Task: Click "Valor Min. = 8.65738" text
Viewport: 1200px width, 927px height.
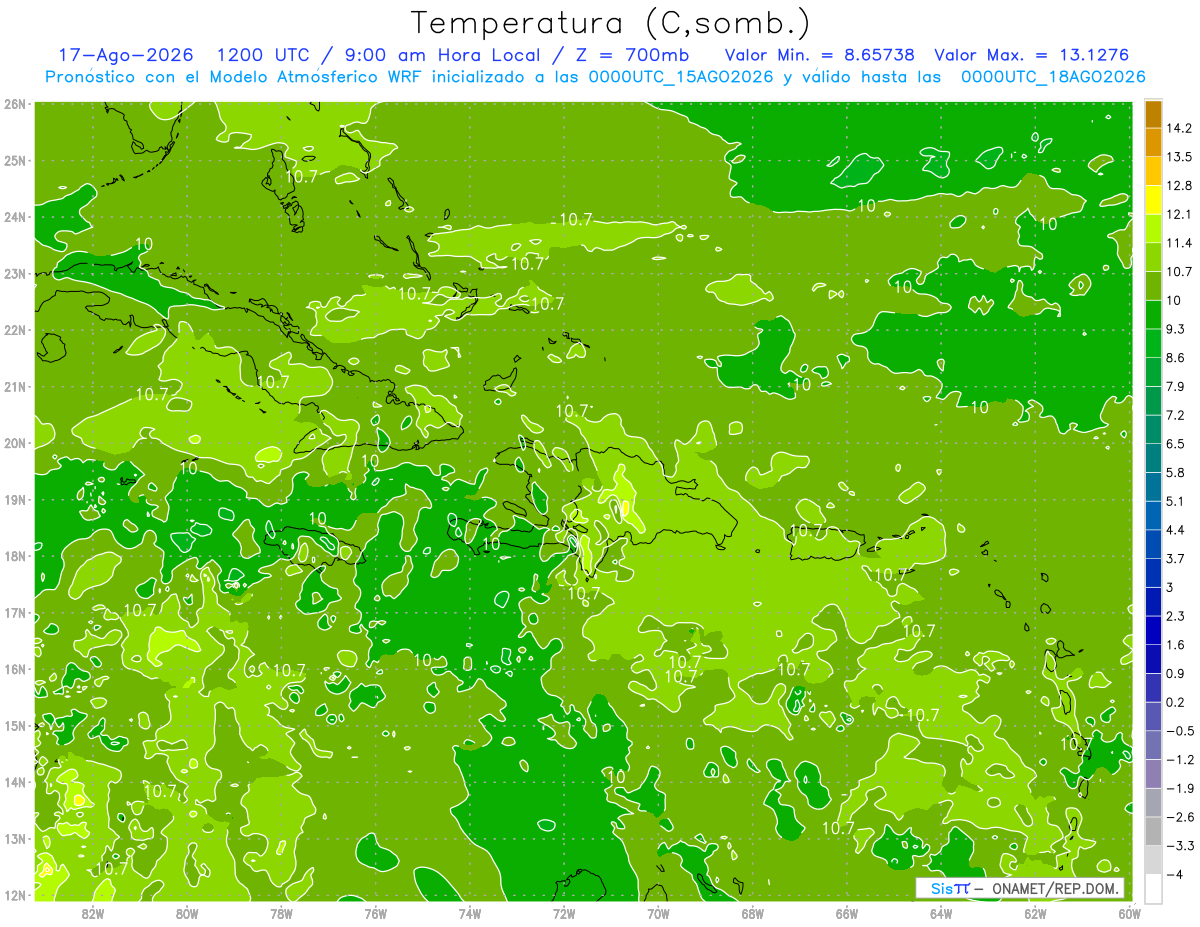Action: [819, 55]
